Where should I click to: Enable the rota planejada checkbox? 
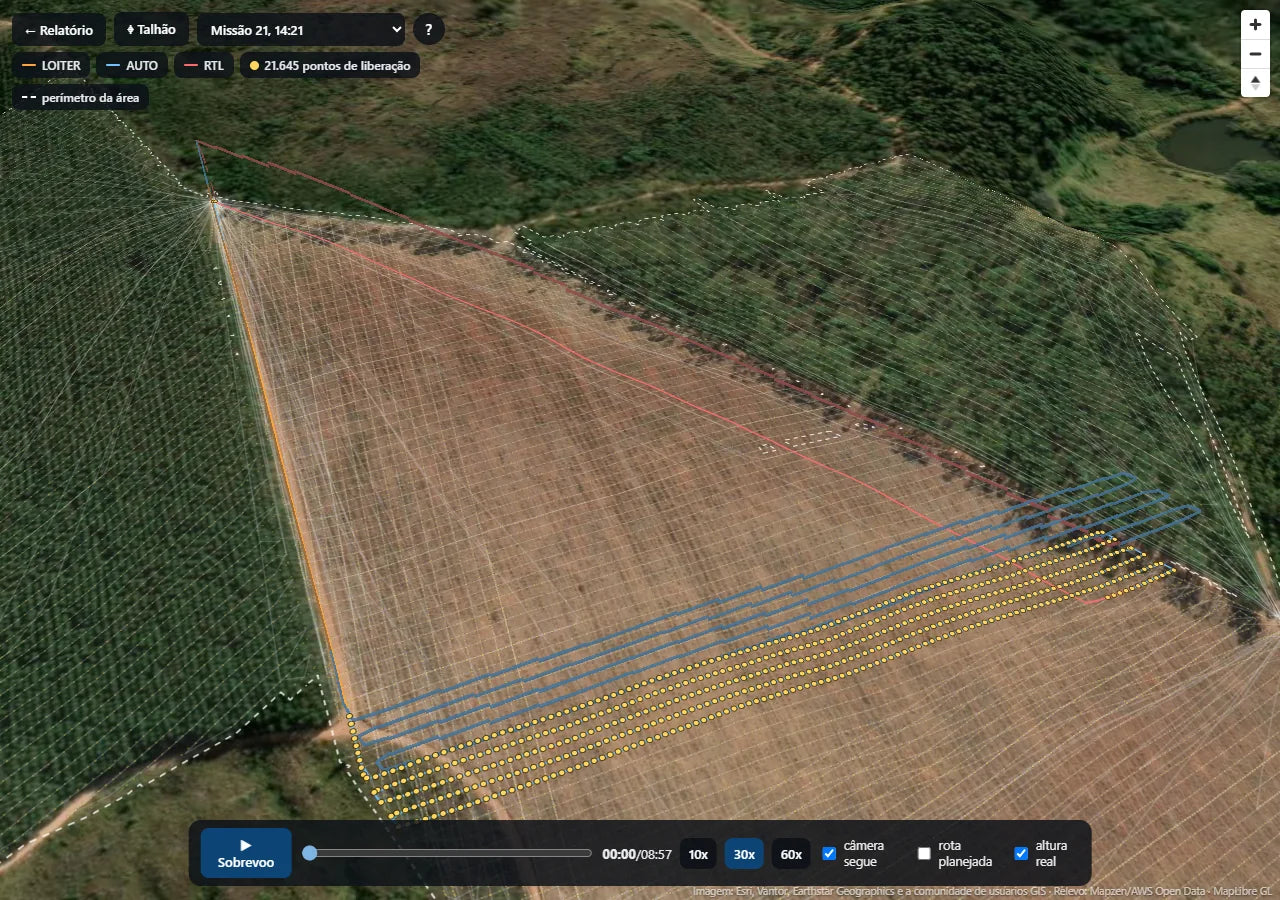[x=924, y=853]
